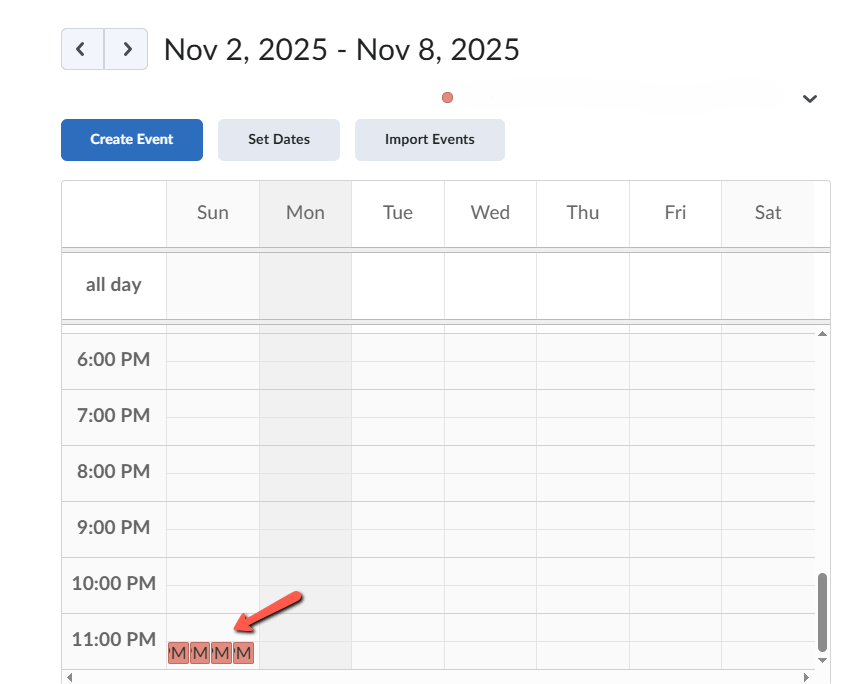Screen dimensions: 857x684
Task: Open the Import Events dialog
Action: pyautogui.click(x=429, y=140)
